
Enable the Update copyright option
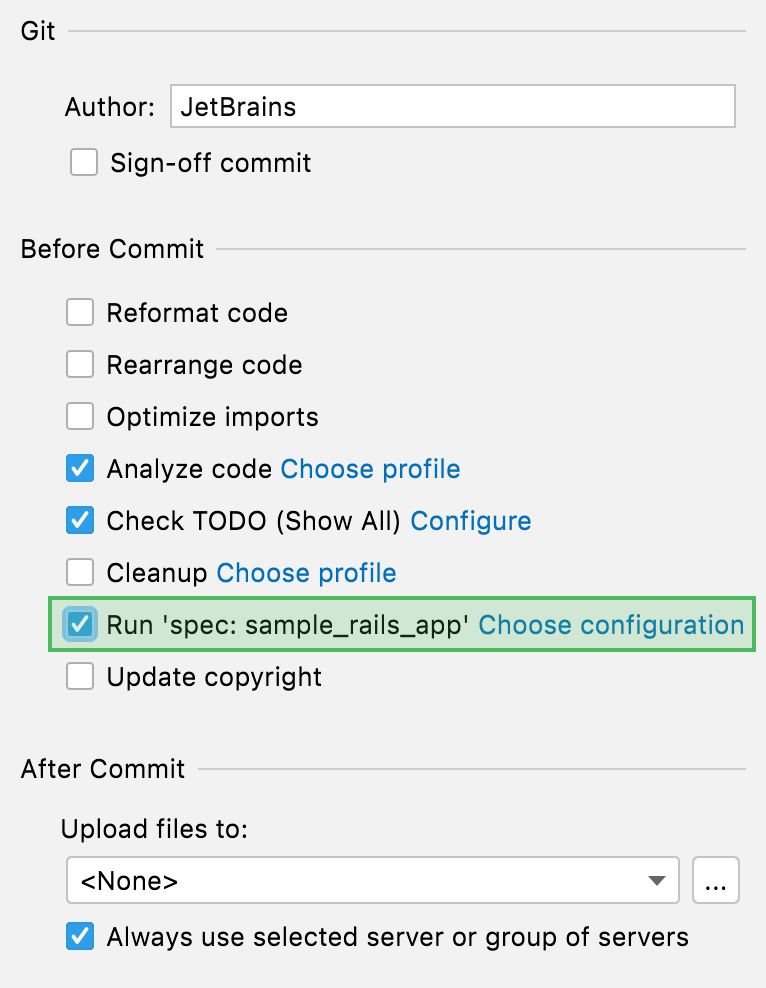pos(80,676)
